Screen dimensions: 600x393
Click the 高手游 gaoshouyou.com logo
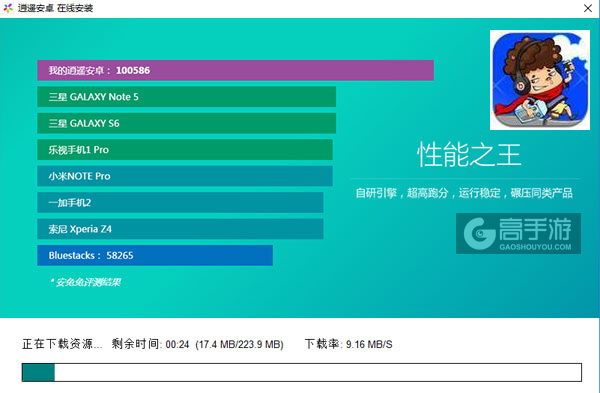[x=518, y=233]
